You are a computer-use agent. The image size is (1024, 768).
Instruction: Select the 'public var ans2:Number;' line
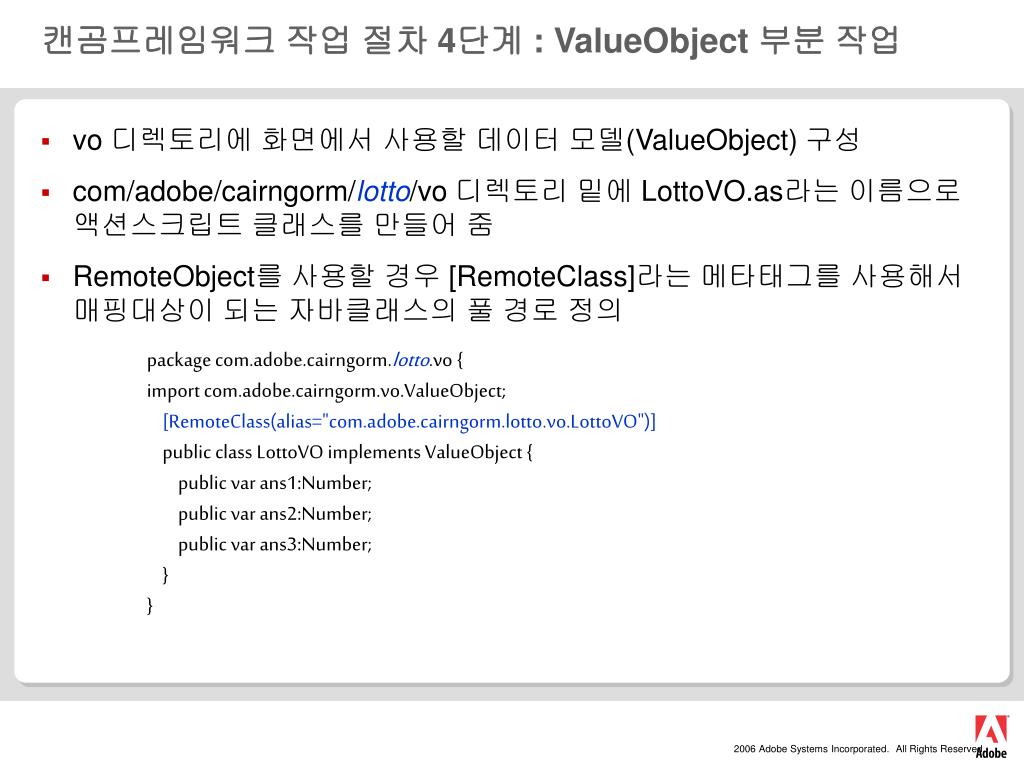[x=275, y=514]
